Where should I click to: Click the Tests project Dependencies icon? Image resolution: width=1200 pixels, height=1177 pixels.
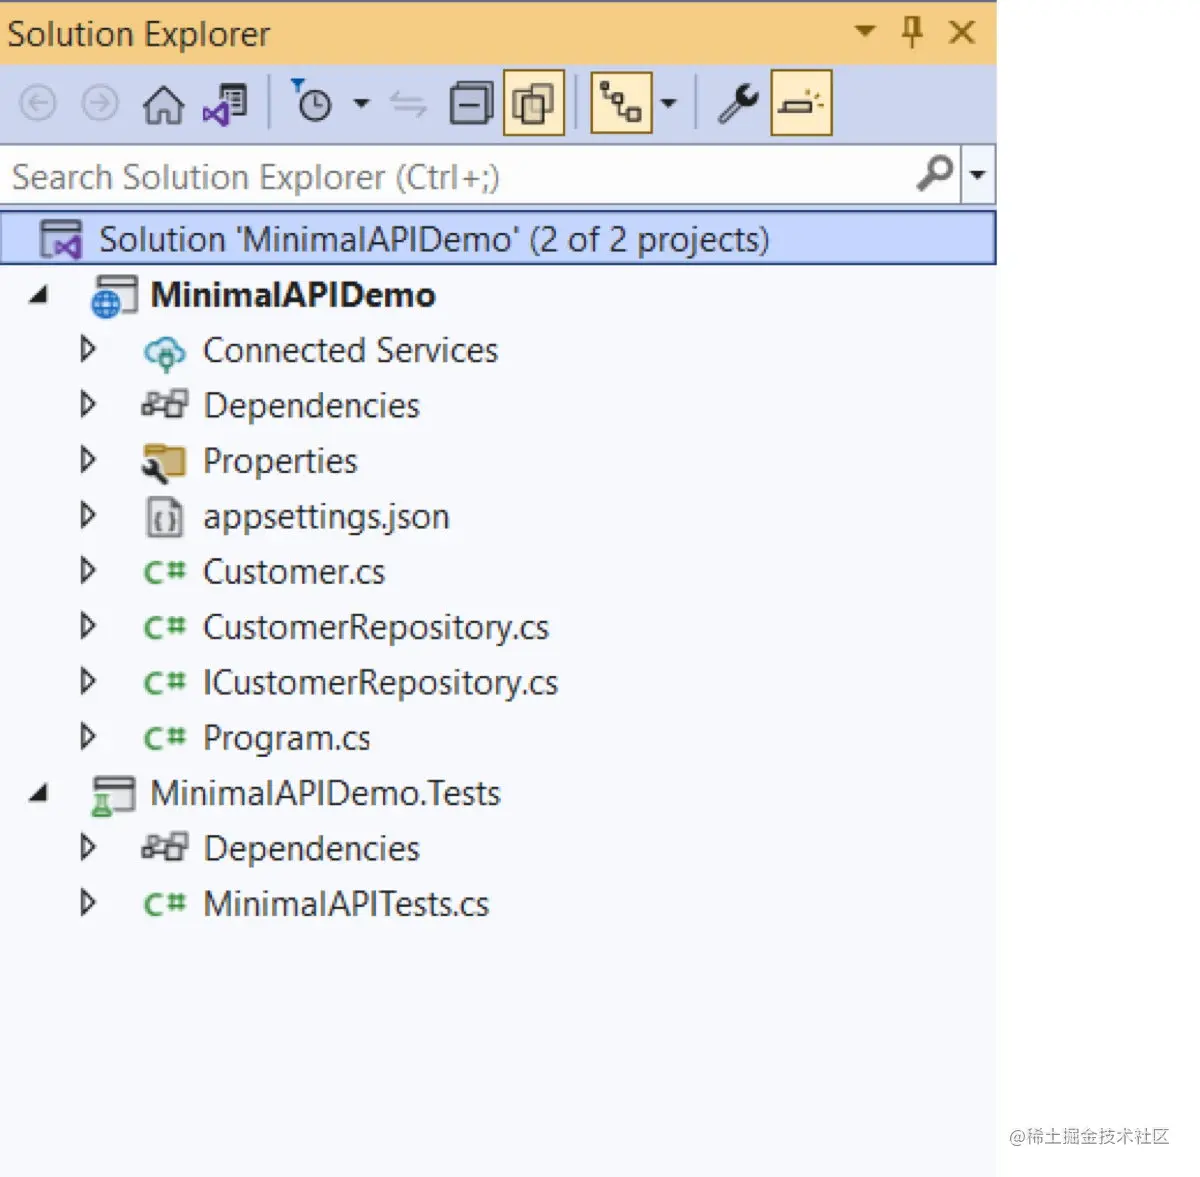[x=164, y=848]
